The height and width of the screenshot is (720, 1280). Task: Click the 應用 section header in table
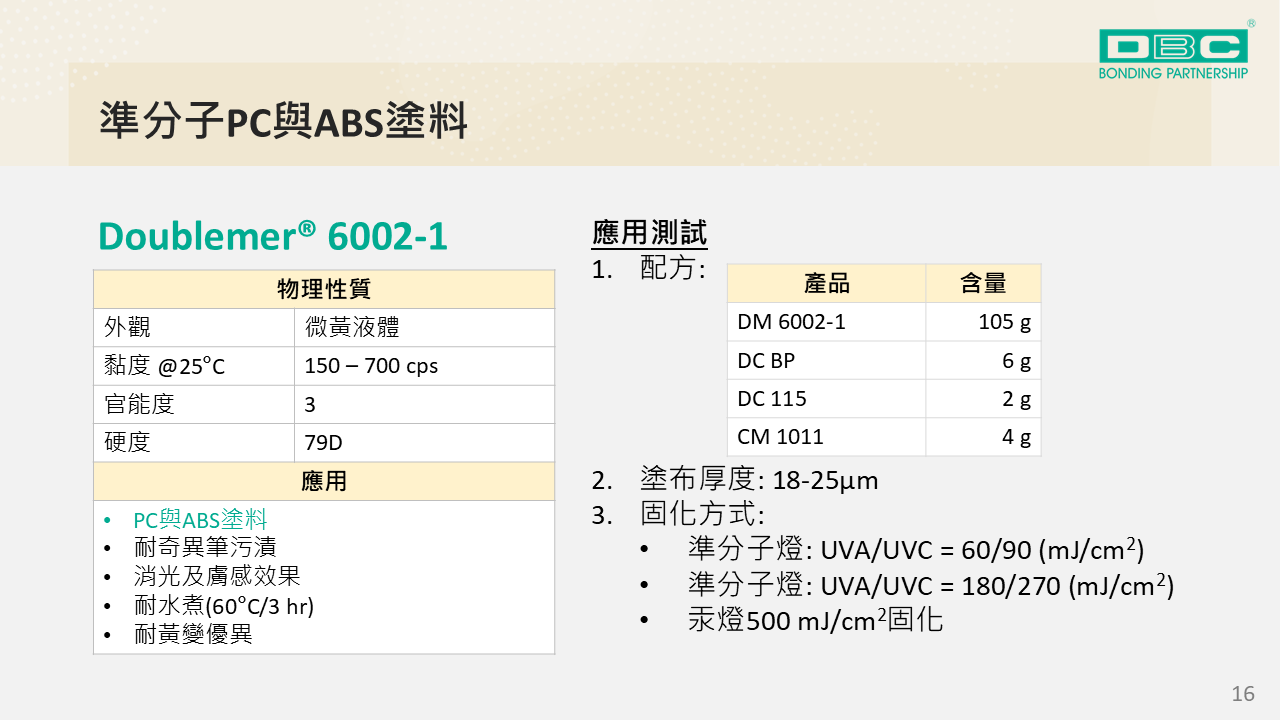324,481
